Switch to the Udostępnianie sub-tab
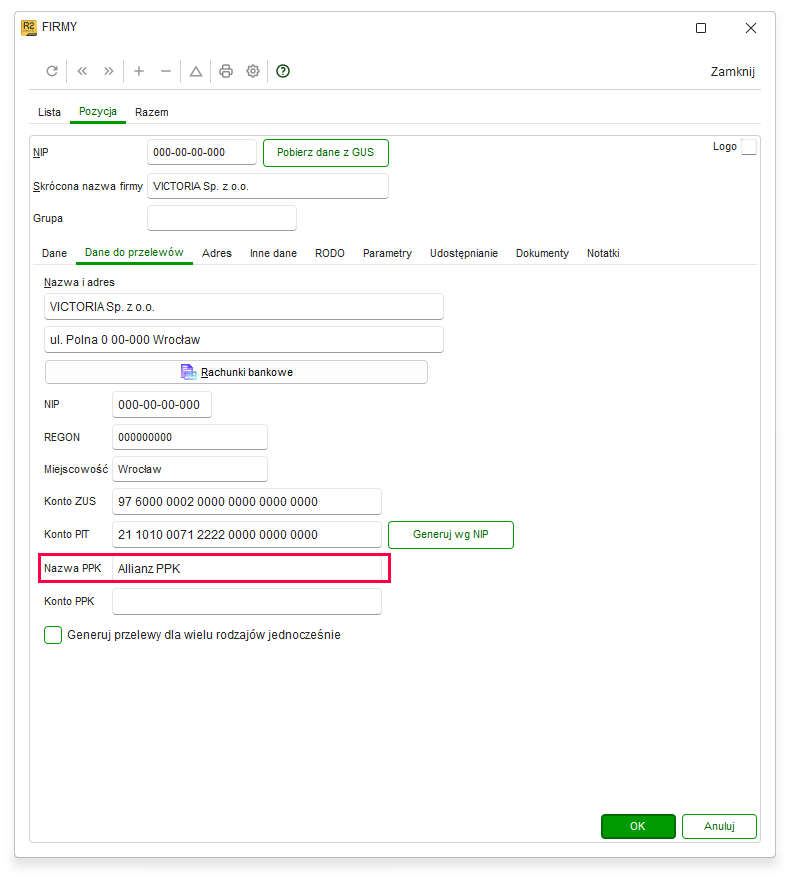Image resolution: width=798 pixels, height=878 pixels. [x=464, y=253]
